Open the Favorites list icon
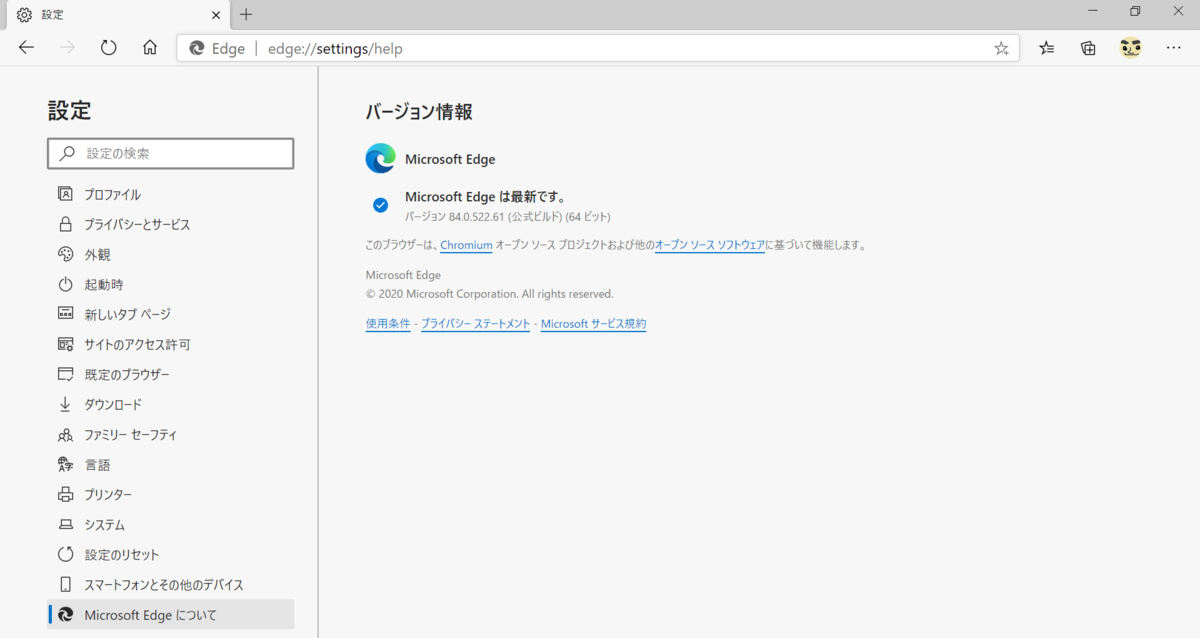1200x638 pixels. (1046, 48)
